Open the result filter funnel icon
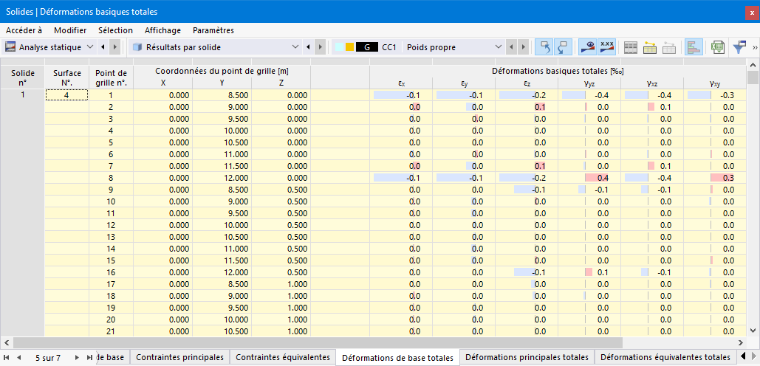The width and height of the screenshot is (760, 366). click(739, 48)
